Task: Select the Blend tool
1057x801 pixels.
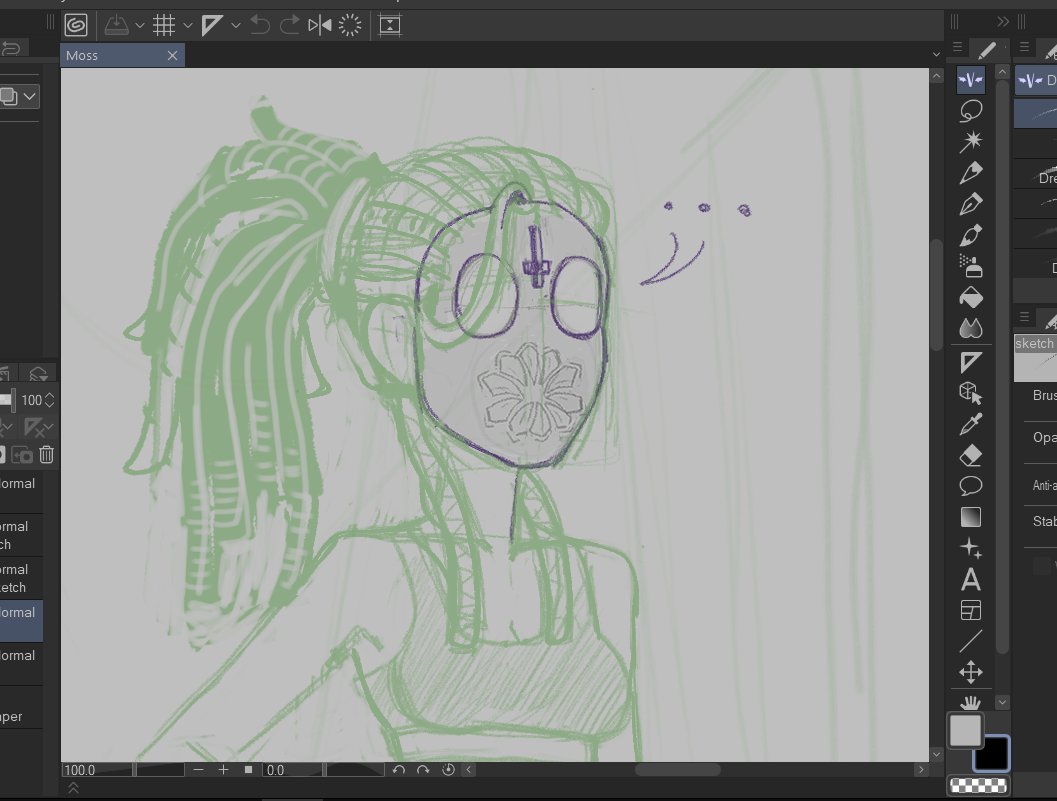Action: pyautogui.click(x=971, y=328)
